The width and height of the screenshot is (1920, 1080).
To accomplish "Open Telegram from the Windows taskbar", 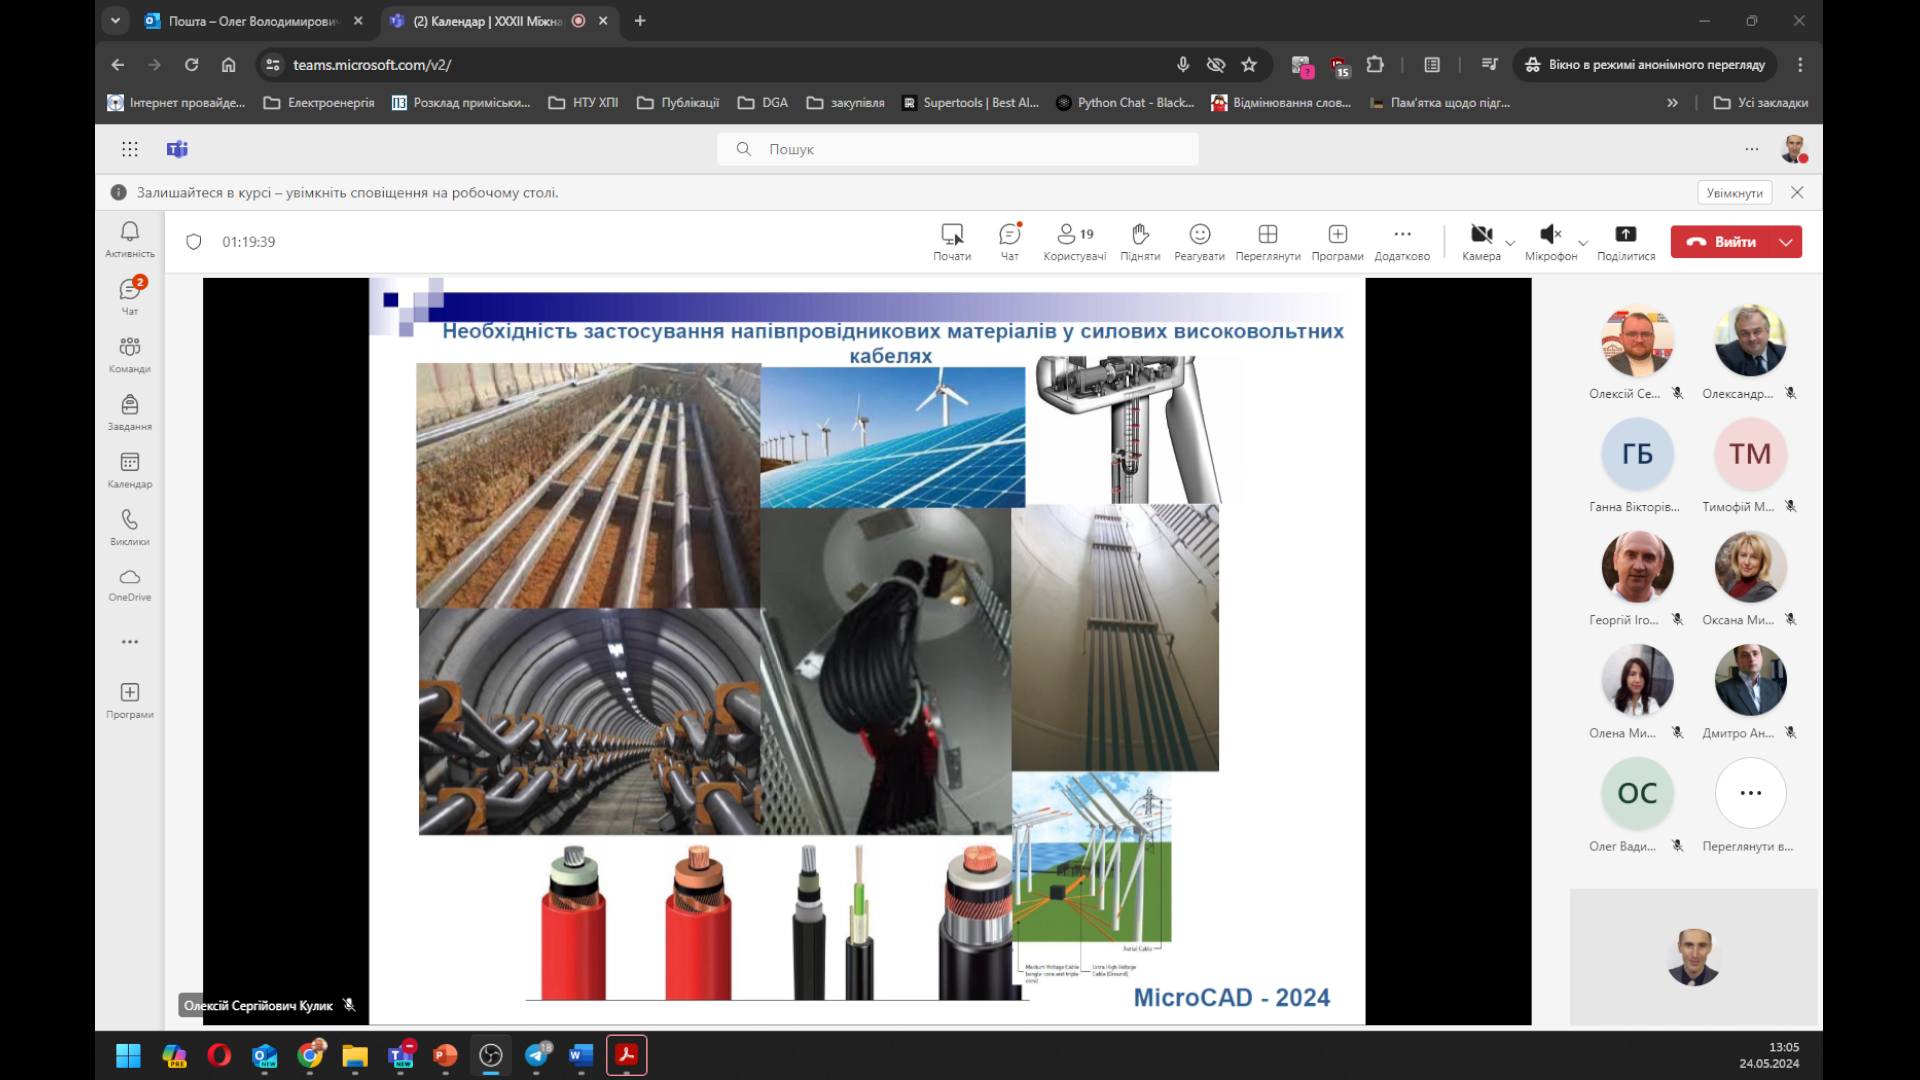I will (x=537, y=1055).
